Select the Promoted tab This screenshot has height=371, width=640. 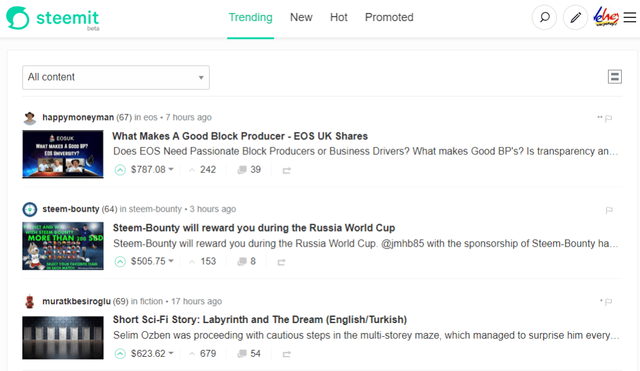(389, 17)
